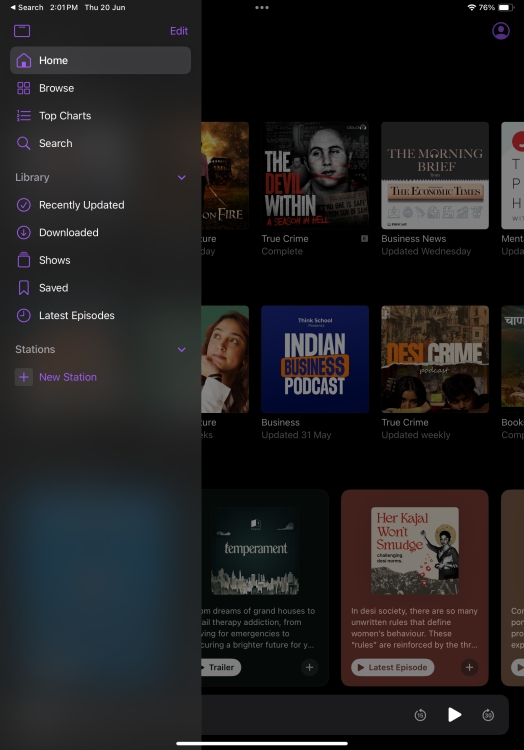Click Business Updated 31 May text
524x750 pixels.
coord(296,429)
